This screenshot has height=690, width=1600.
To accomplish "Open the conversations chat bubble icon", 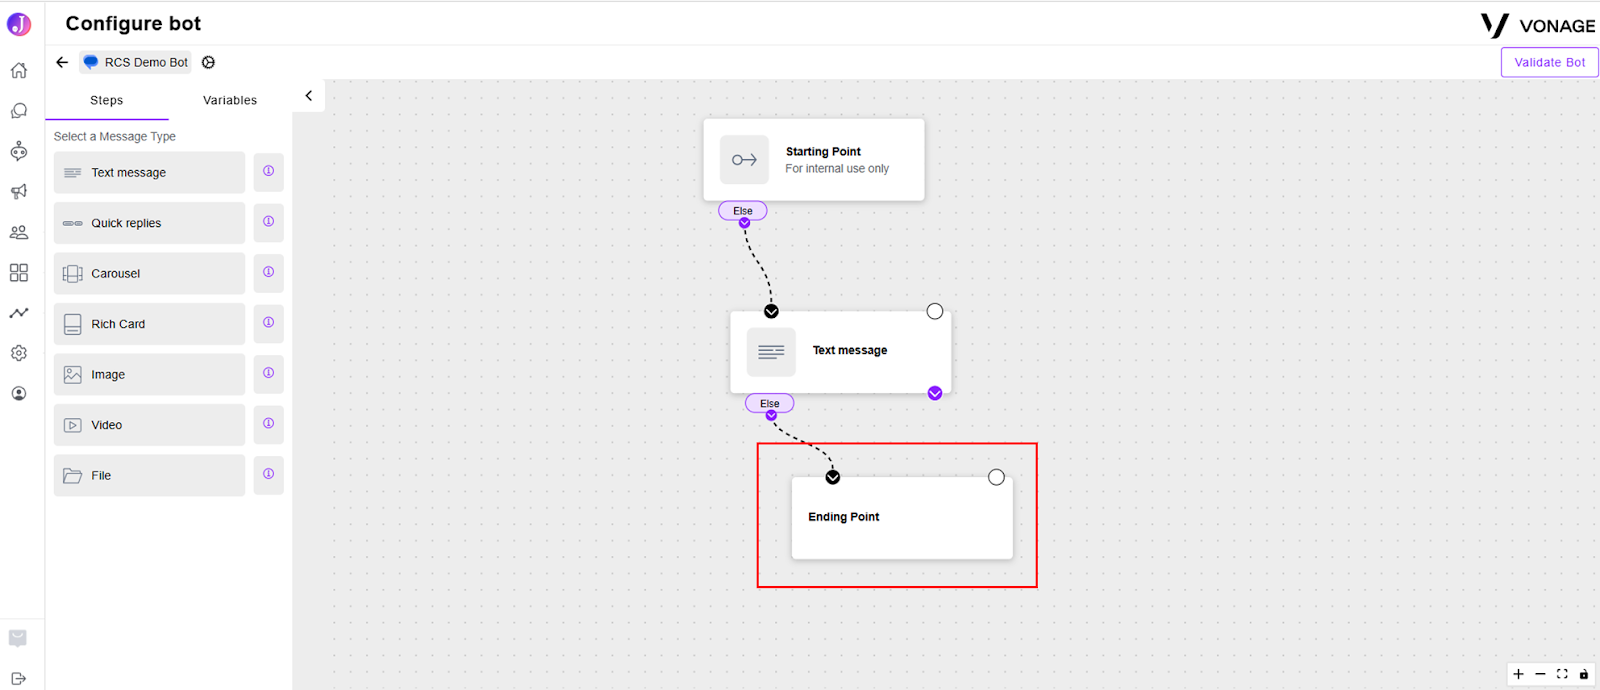I will point(18,111).
